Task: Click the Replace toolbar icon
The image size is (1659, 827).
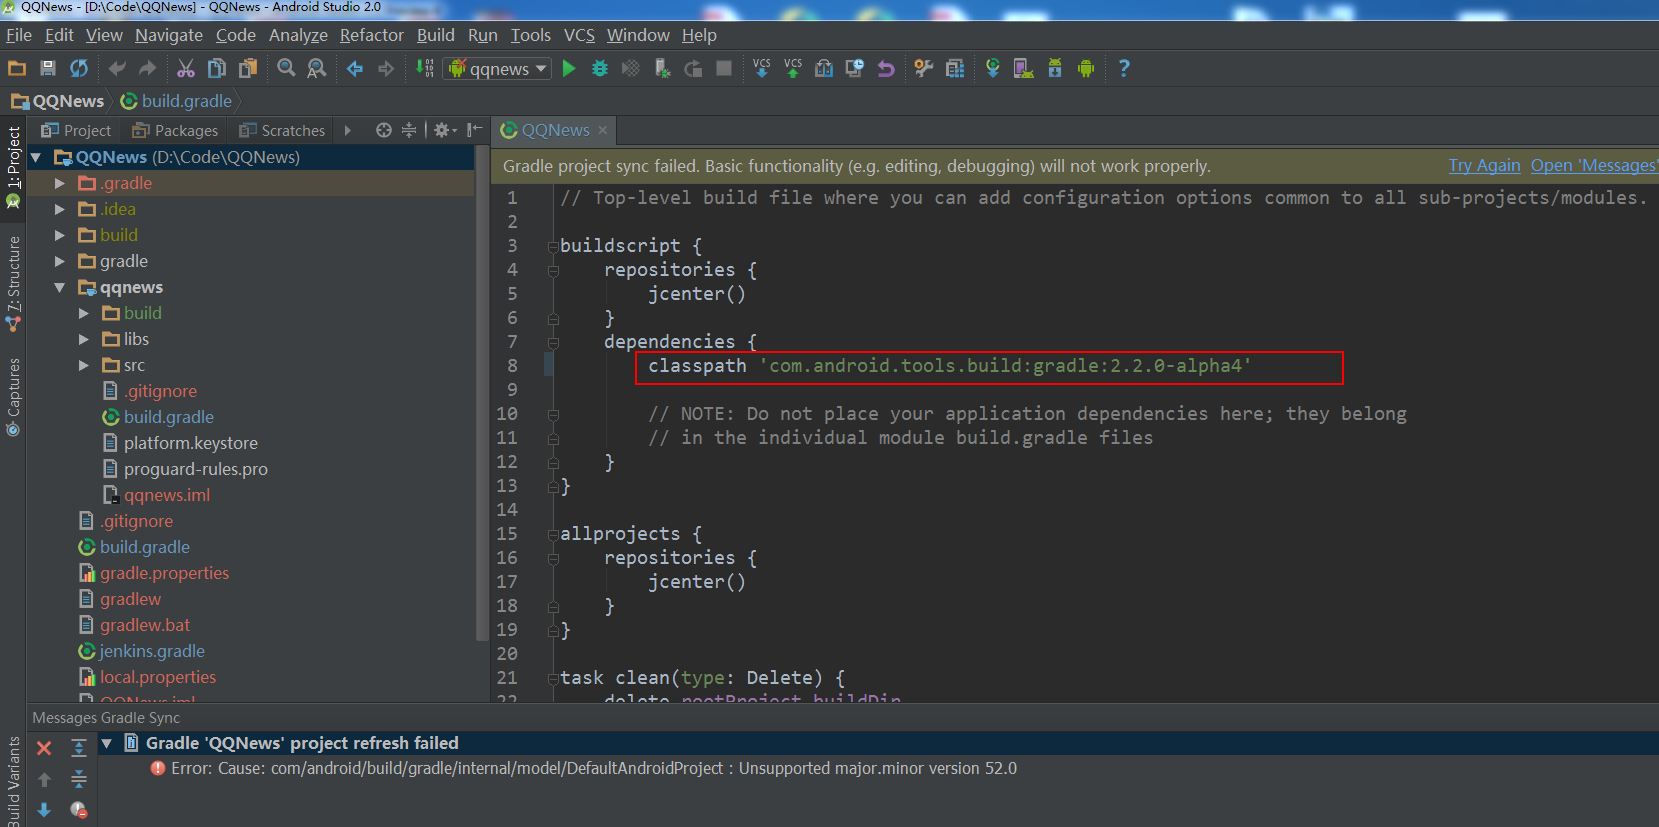Action: (x=317, y=68)
